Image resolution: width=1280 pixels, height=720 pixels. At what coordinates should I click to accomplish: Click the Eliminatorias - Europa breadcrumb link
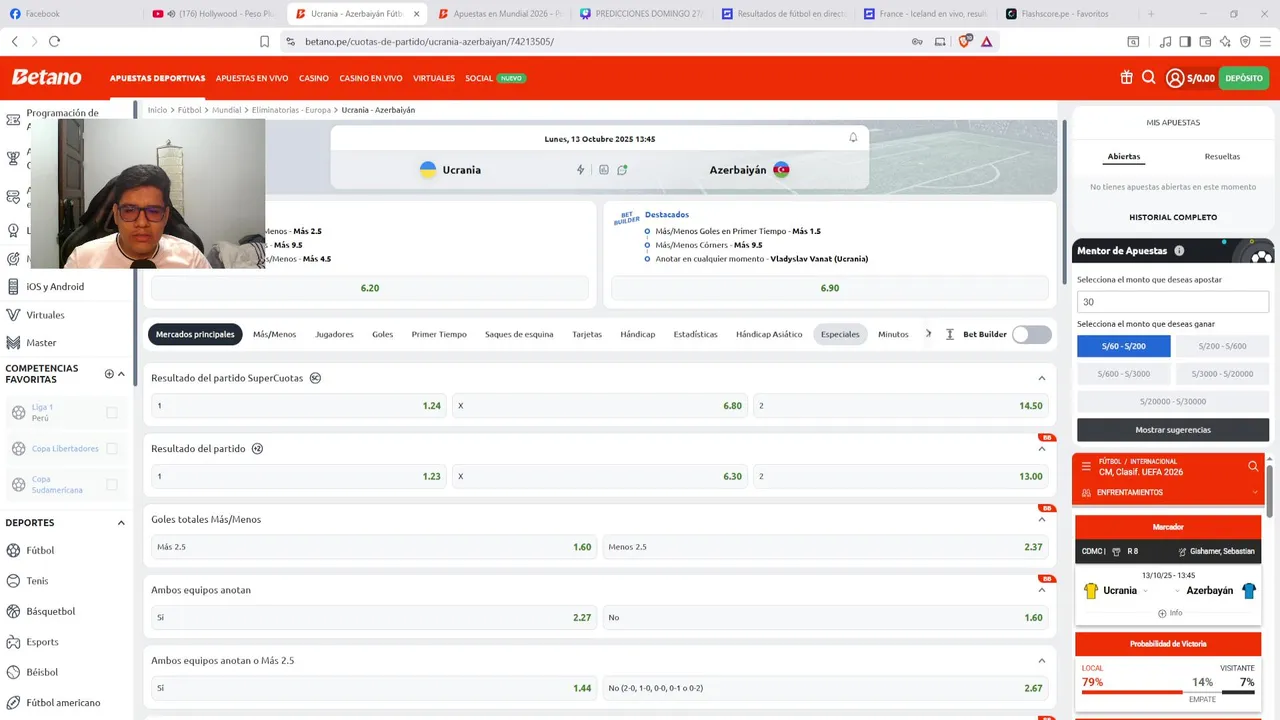291,110
